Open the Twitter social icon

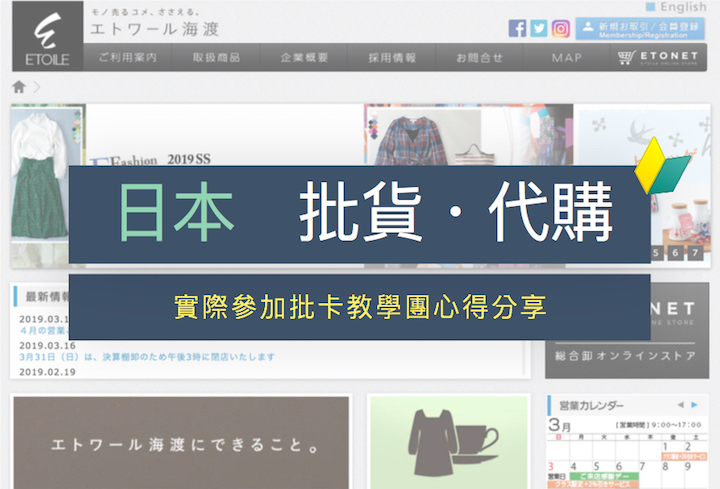539,28
